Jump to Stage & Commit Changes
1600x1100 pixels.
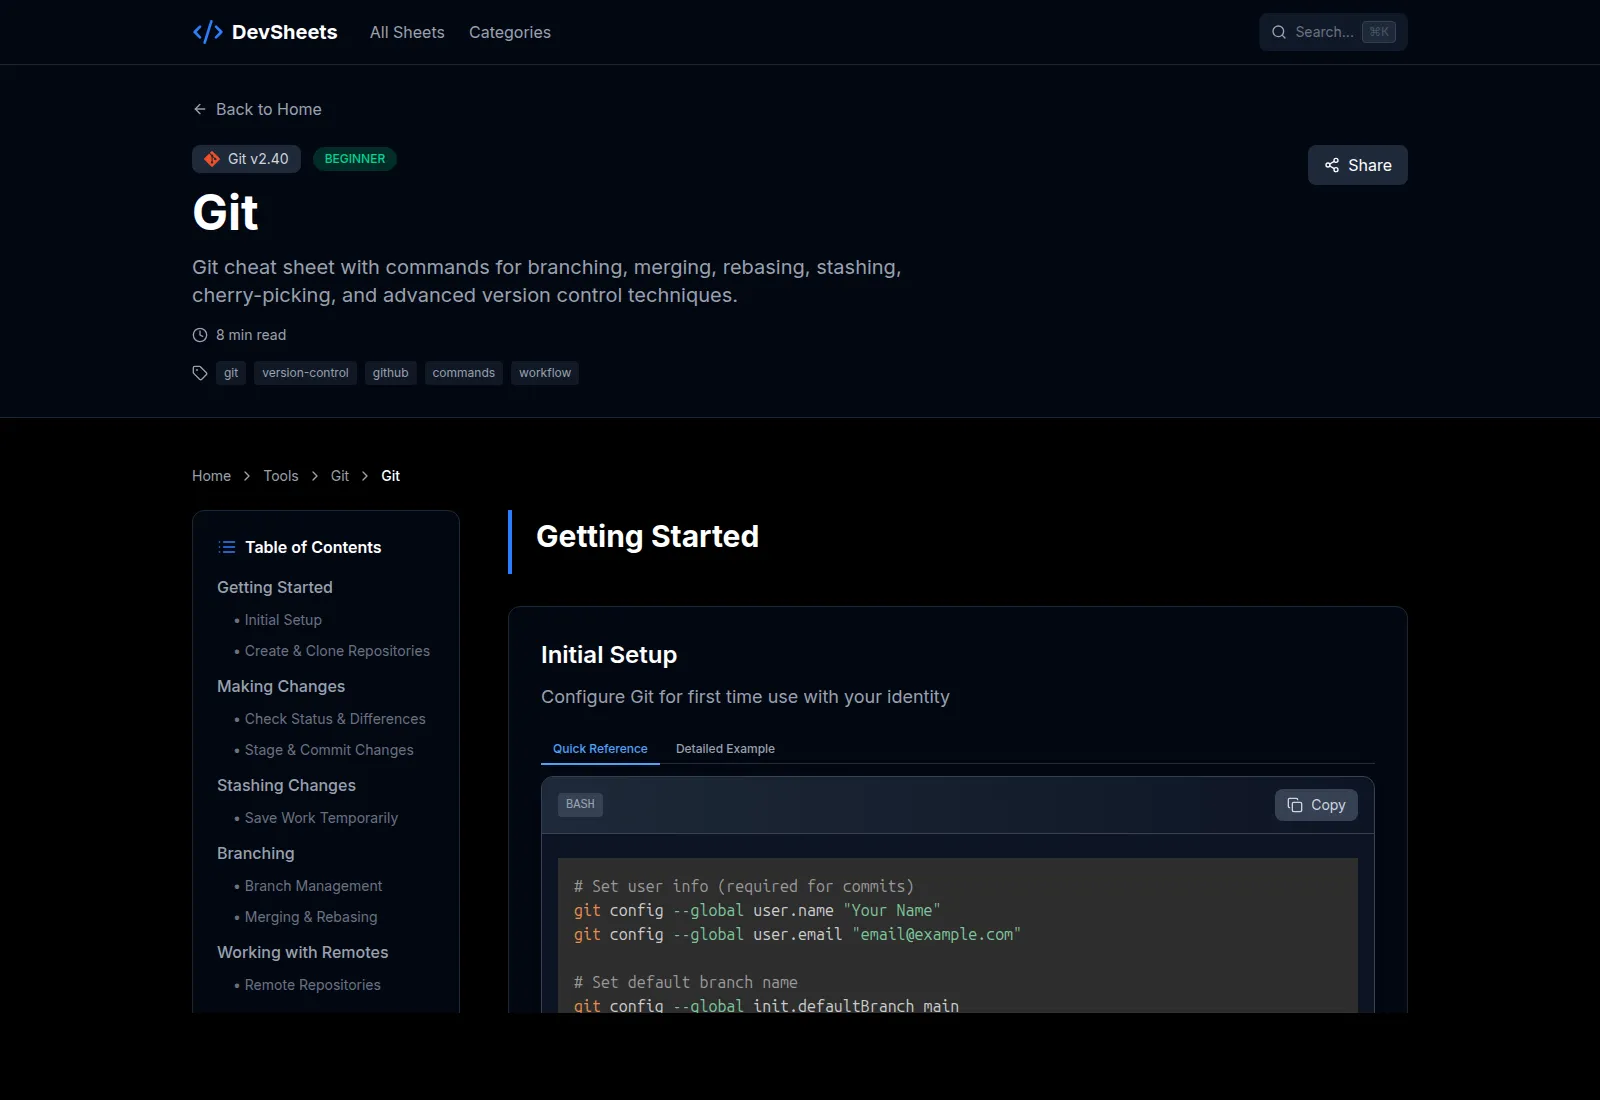coord(329,750)
